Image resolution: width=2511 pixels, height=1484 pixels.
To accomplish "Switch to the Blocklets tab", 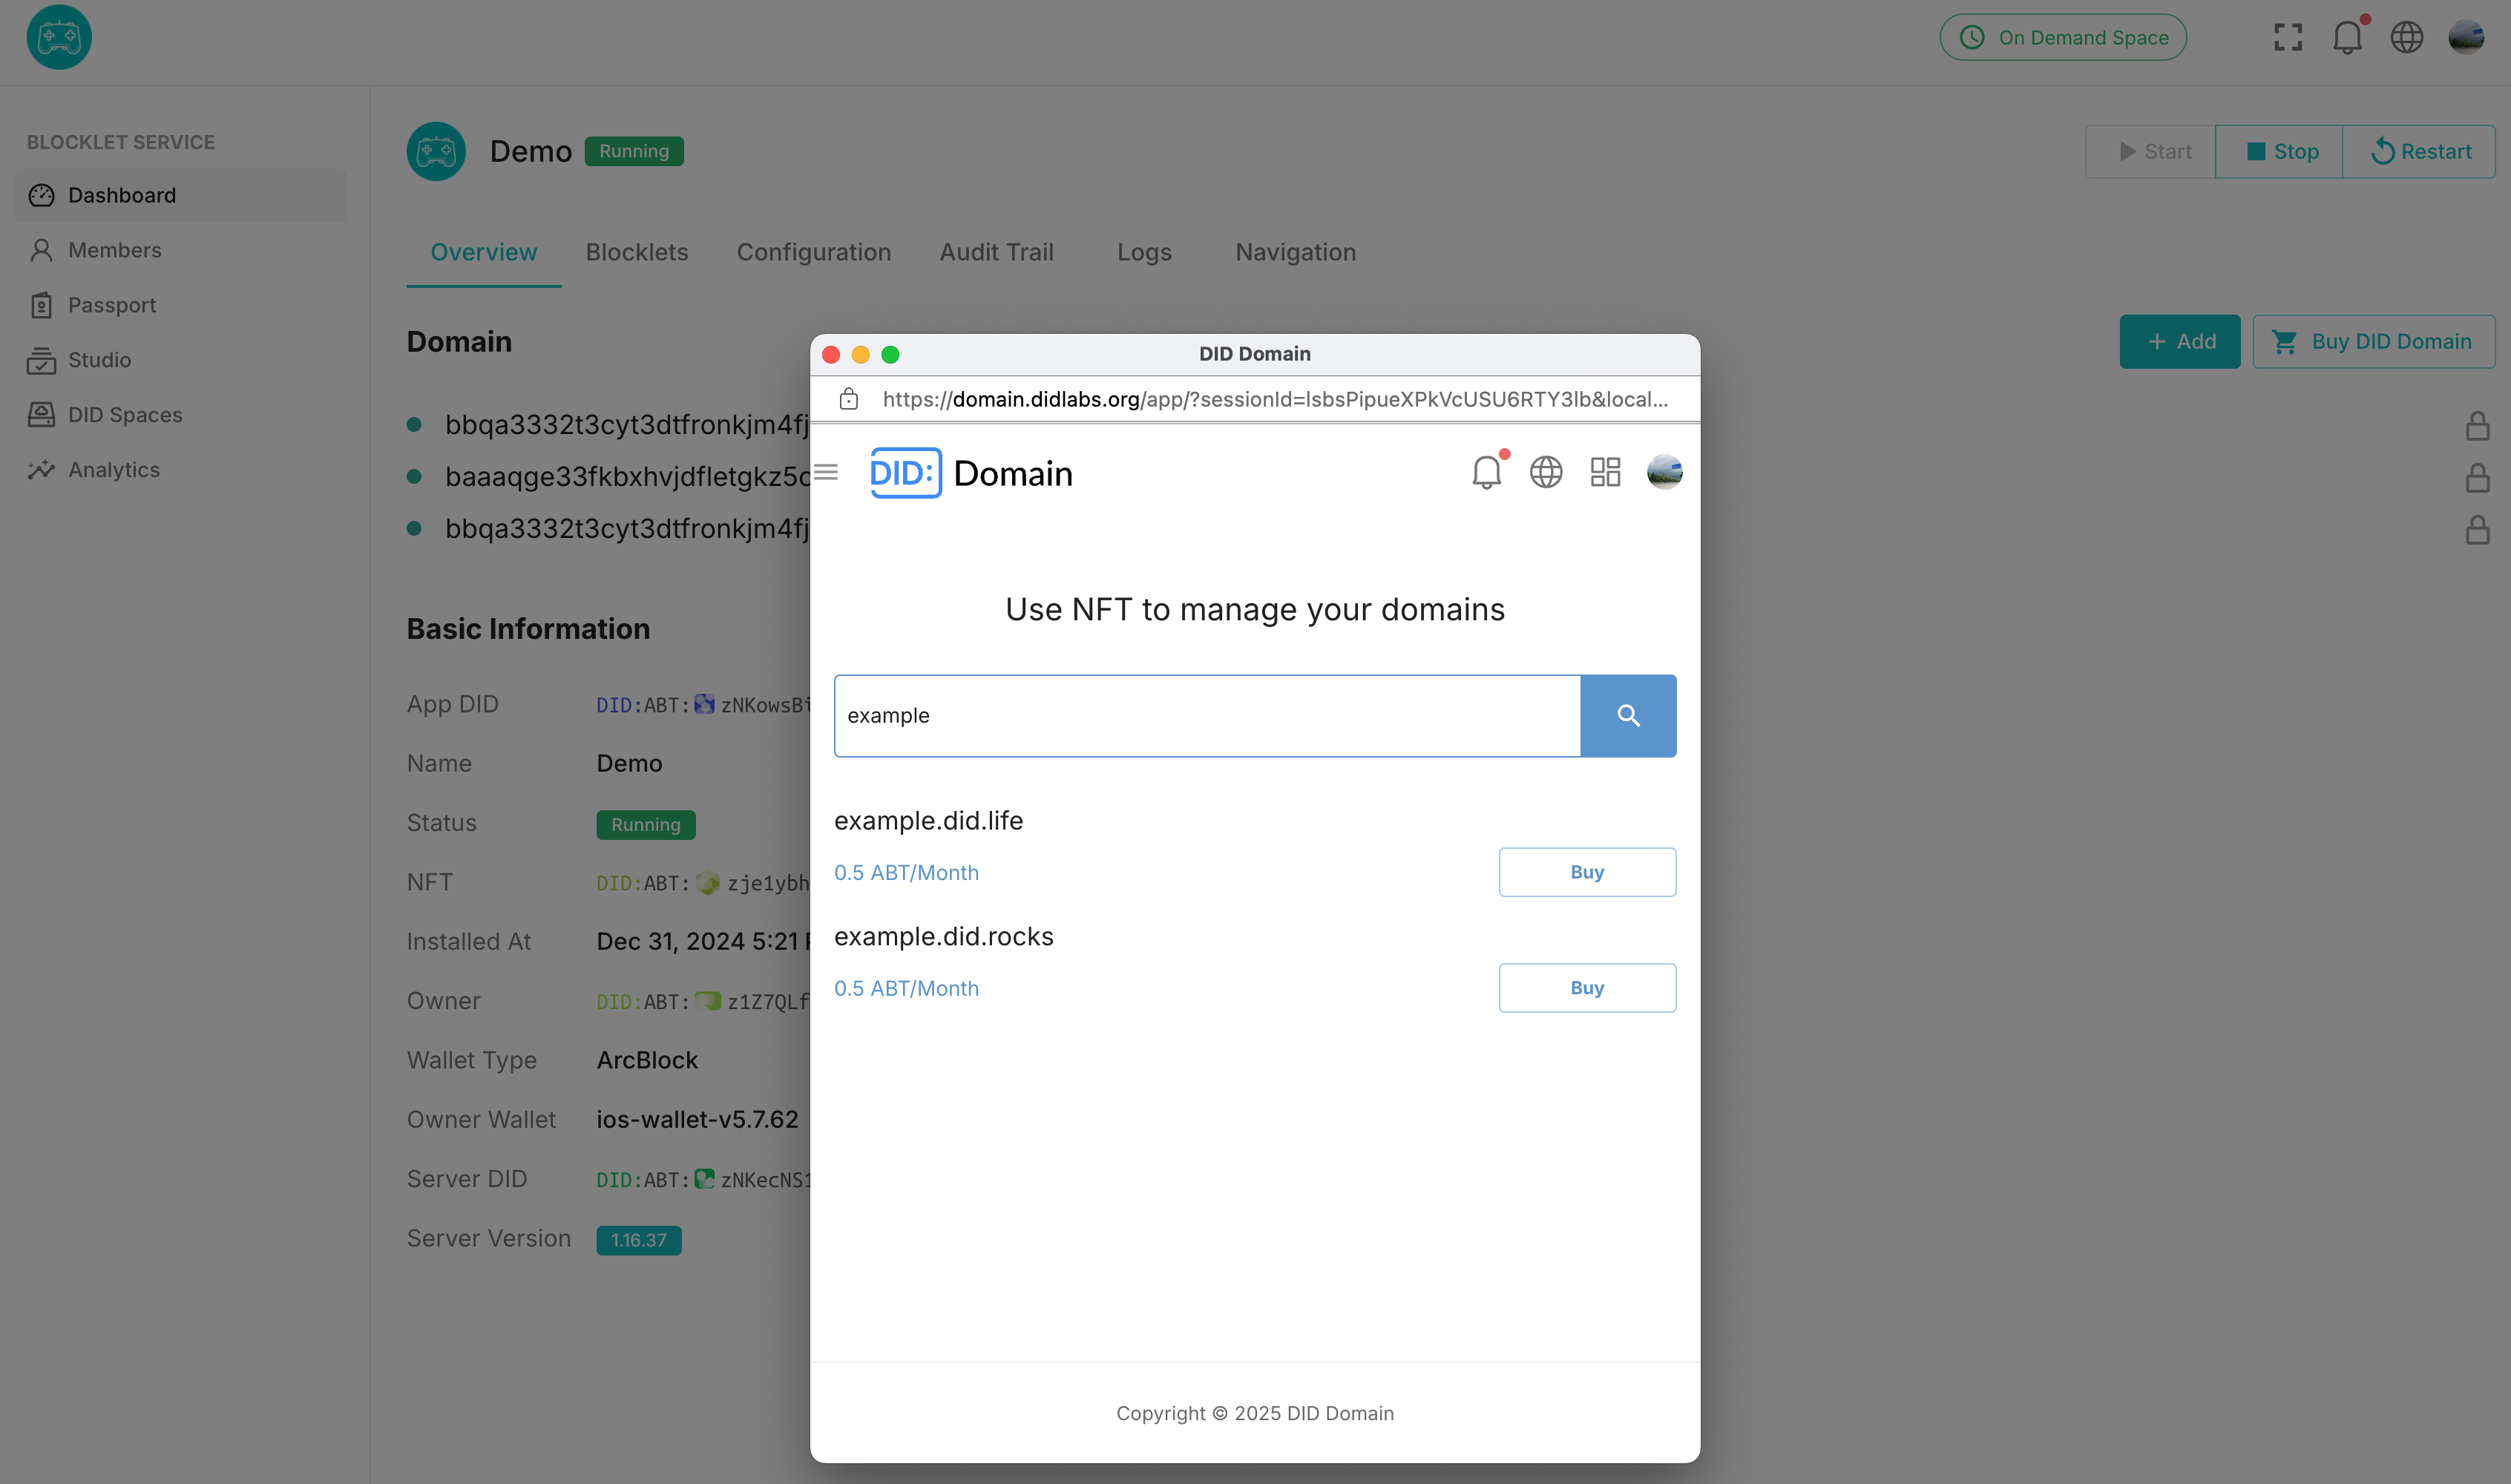I will pyautogui.click(x=637, y=252).
